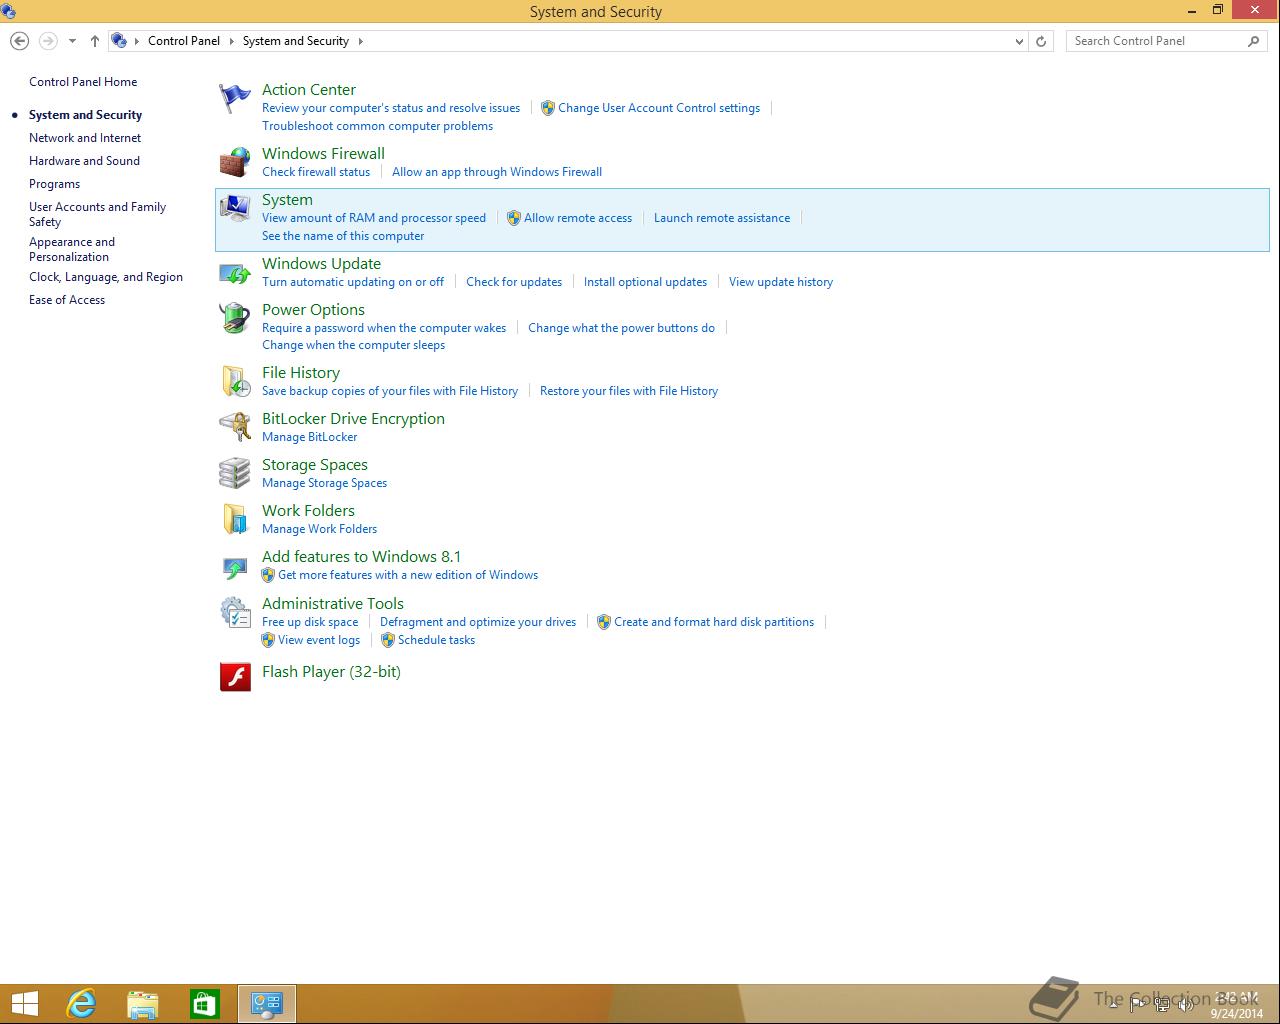1280x1024 pixels.
Task: Open the Windows Firewall brick wall icon
Action: click(235, 162)
